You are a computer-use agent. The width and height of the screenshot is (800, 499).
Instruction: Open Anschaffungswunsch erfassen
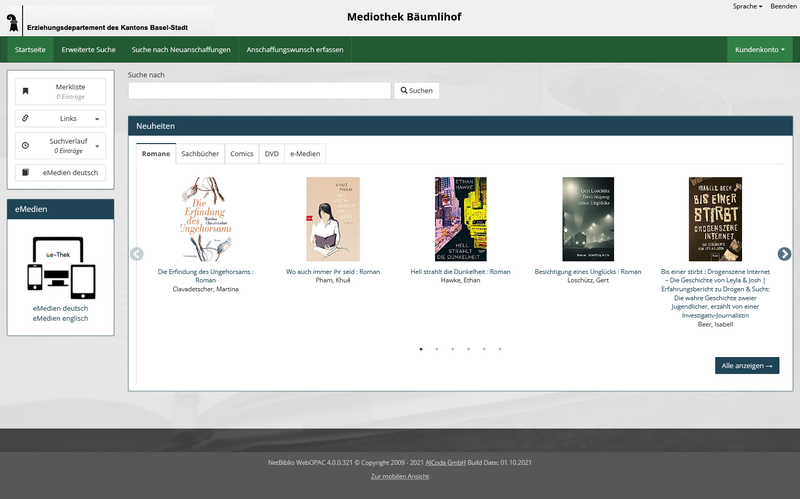[295, 49]
